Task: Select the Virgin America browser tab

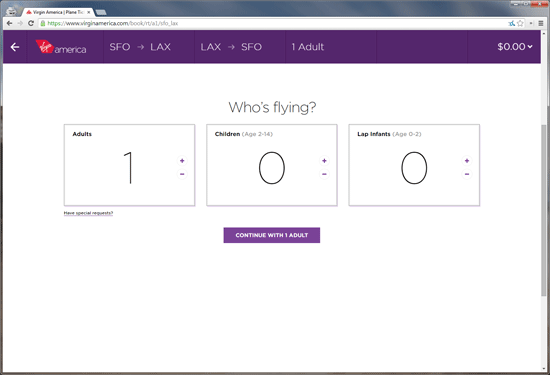Action: click(58, 12)
